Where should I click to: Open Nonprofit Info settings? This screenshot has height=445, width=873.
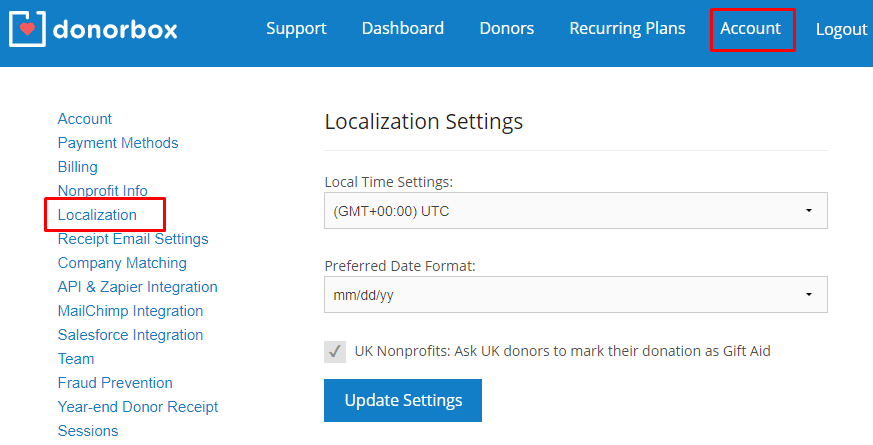coord(102,190)
